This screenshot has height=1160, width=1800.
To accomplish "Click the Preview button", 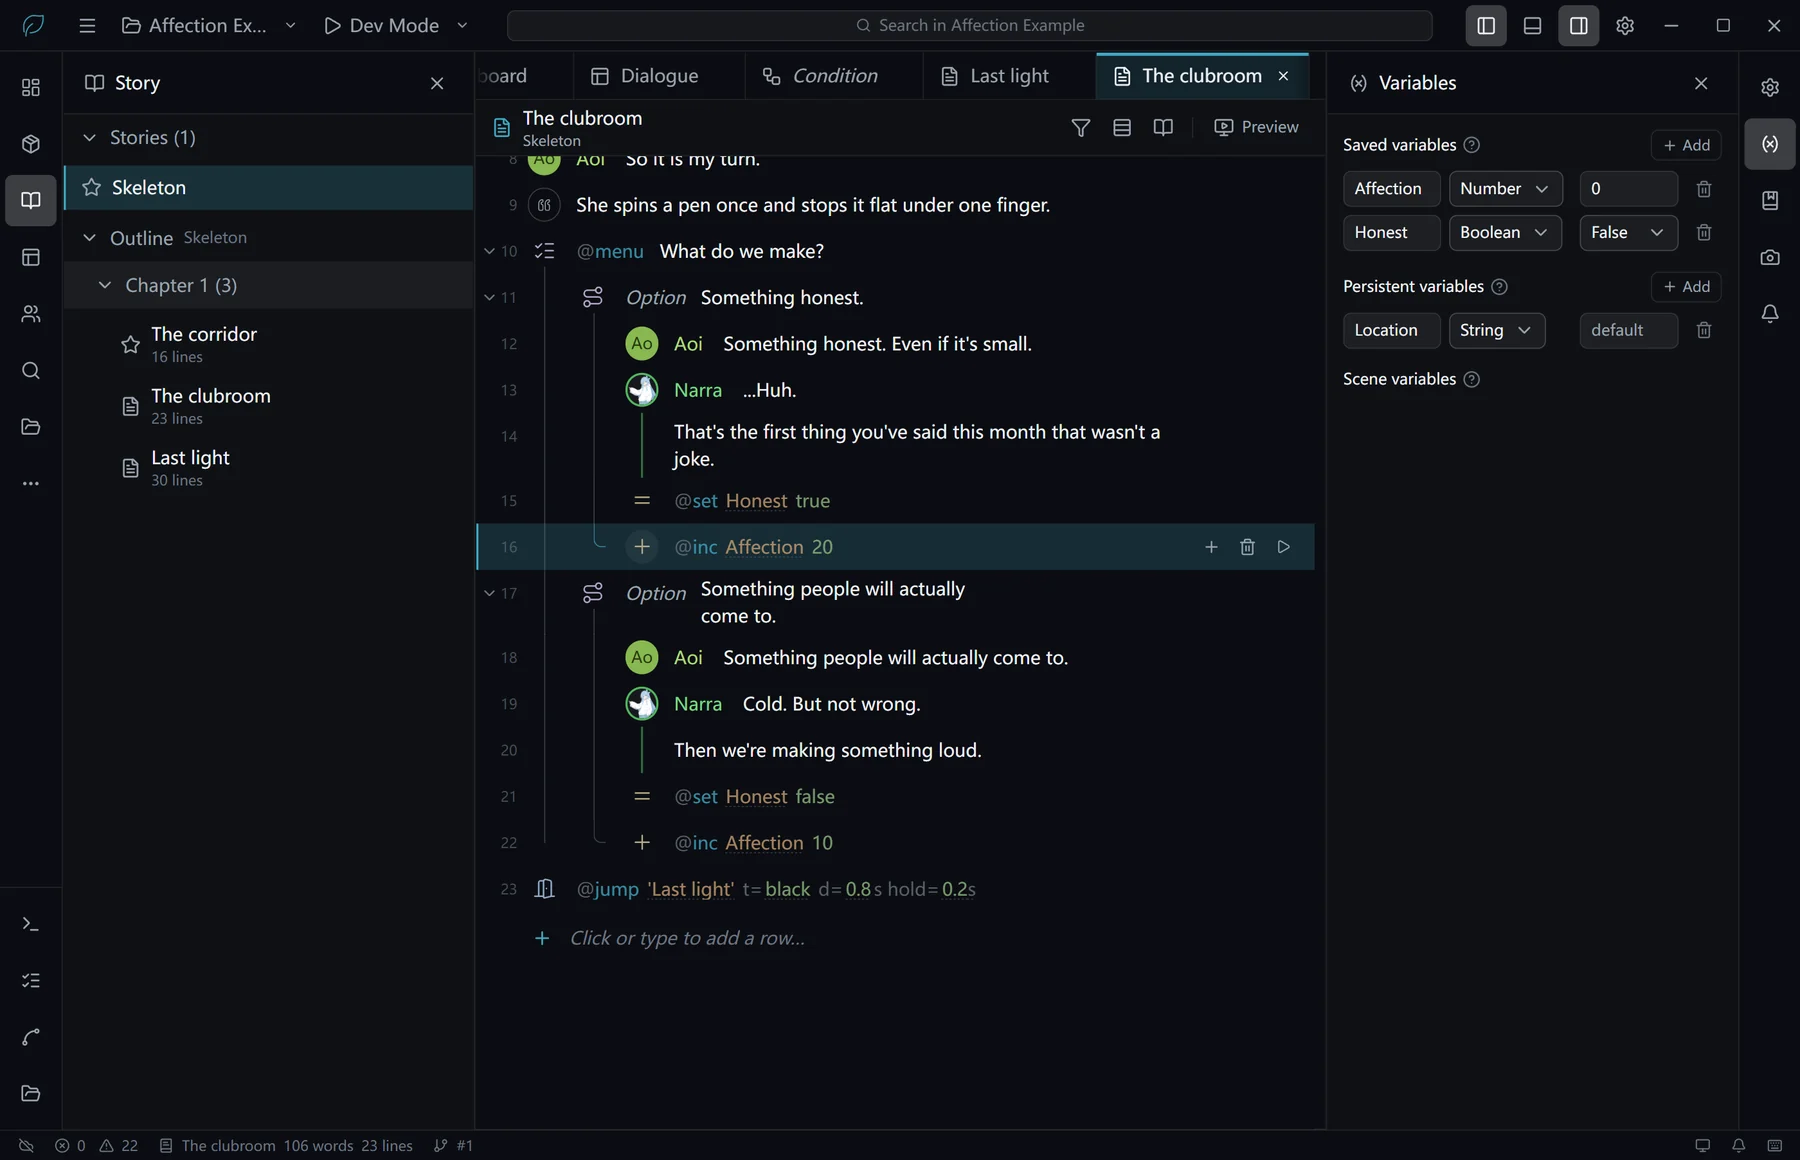I will 1256,127.
